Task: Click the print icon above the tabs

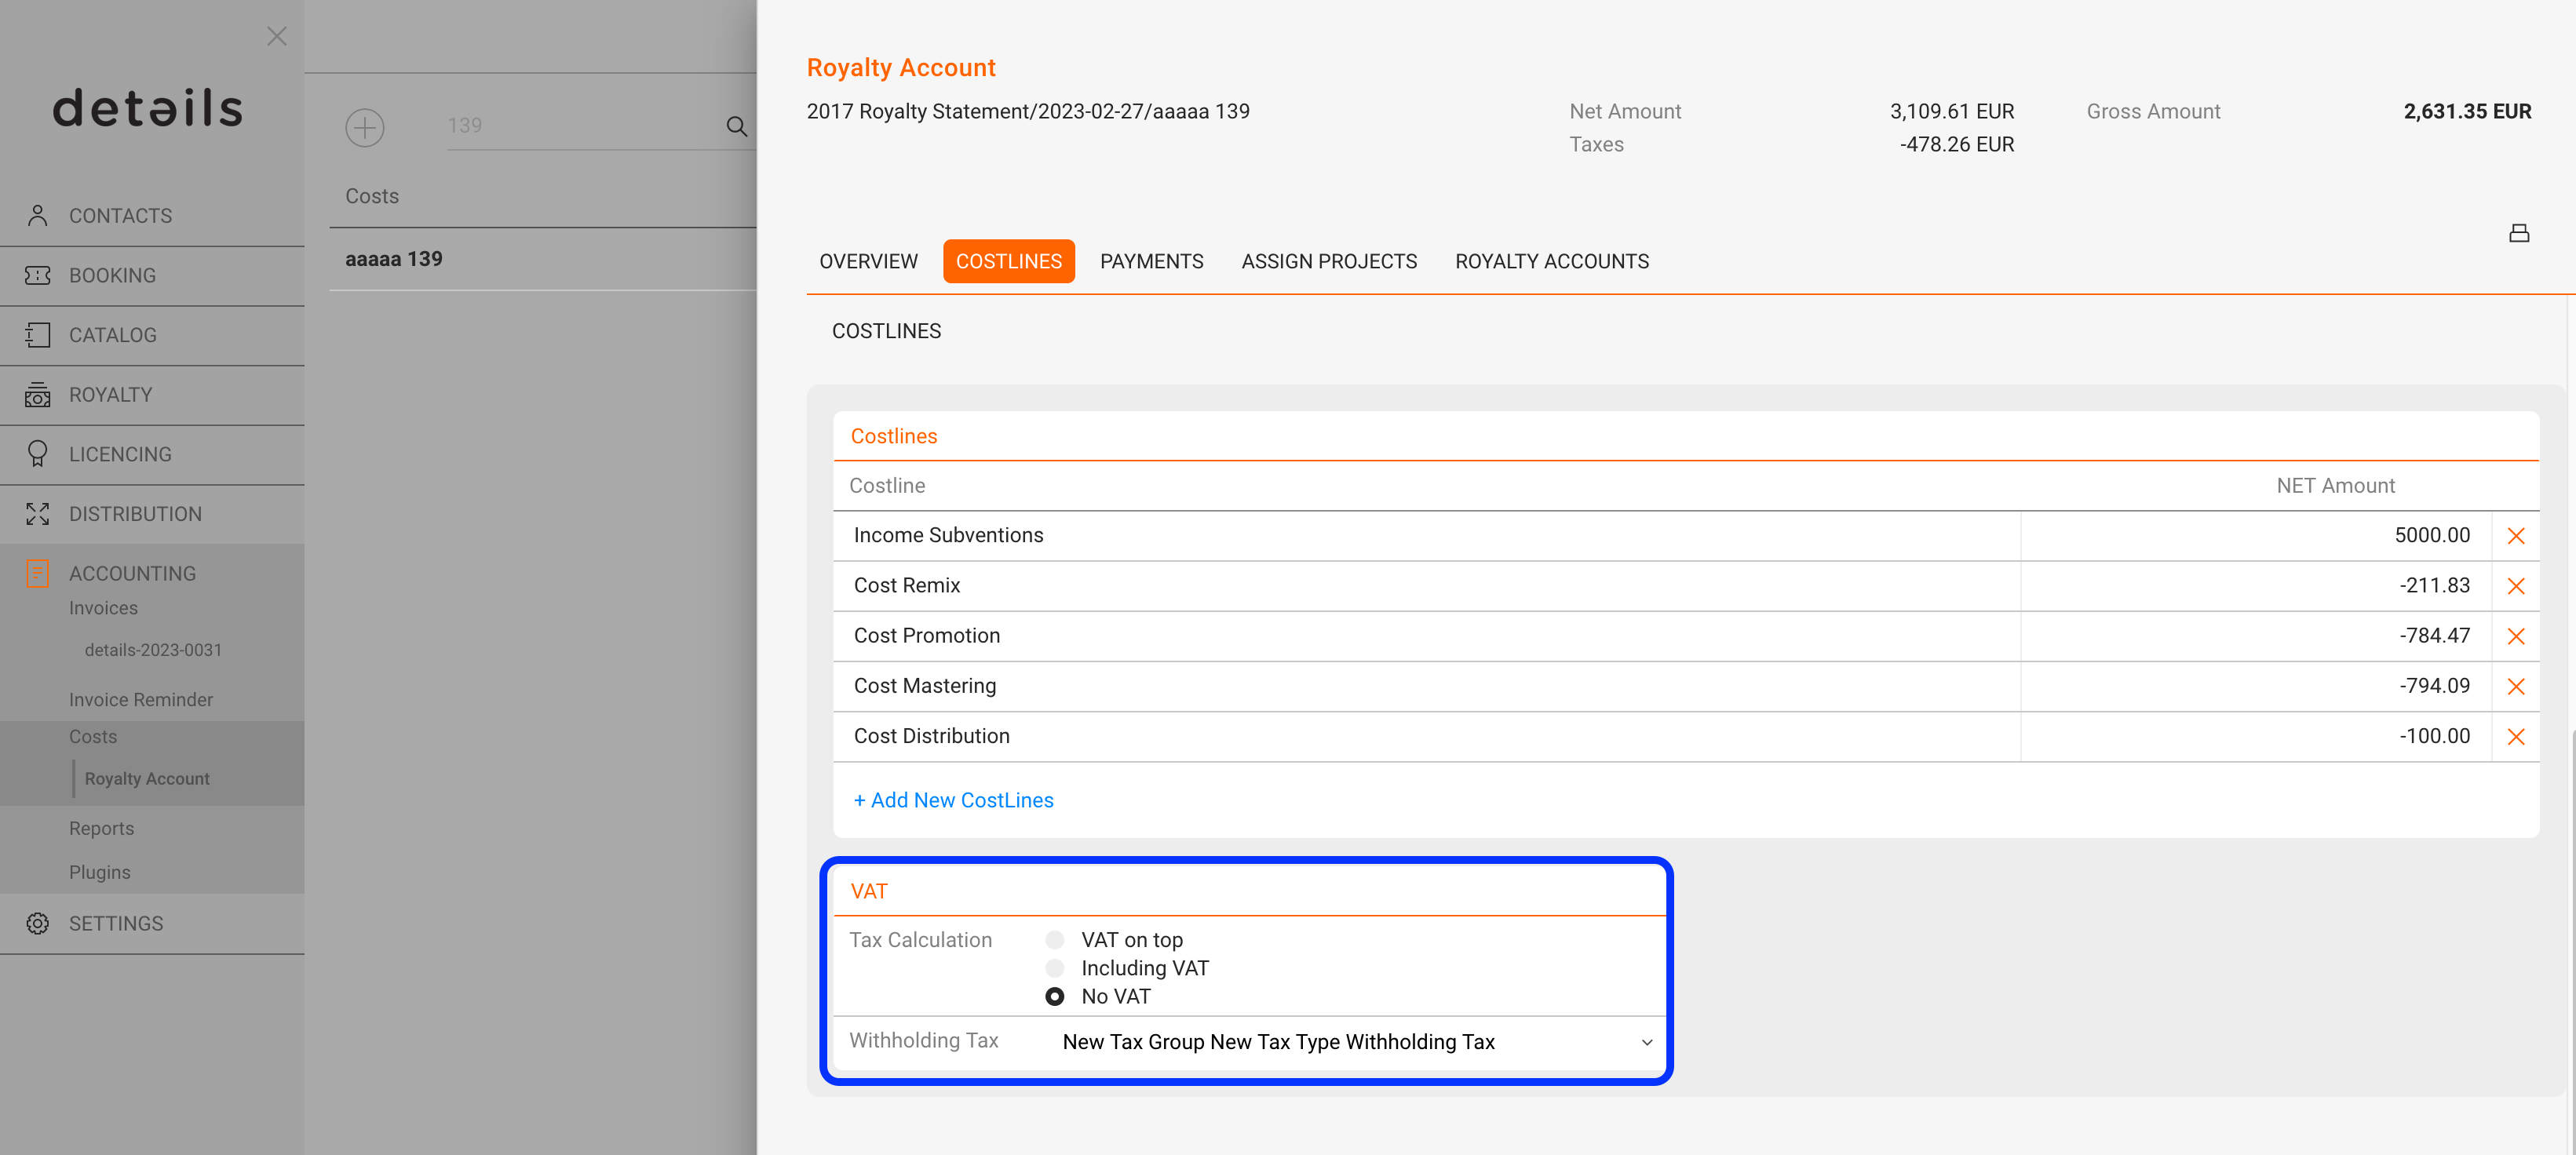Action: point(2519,233)
